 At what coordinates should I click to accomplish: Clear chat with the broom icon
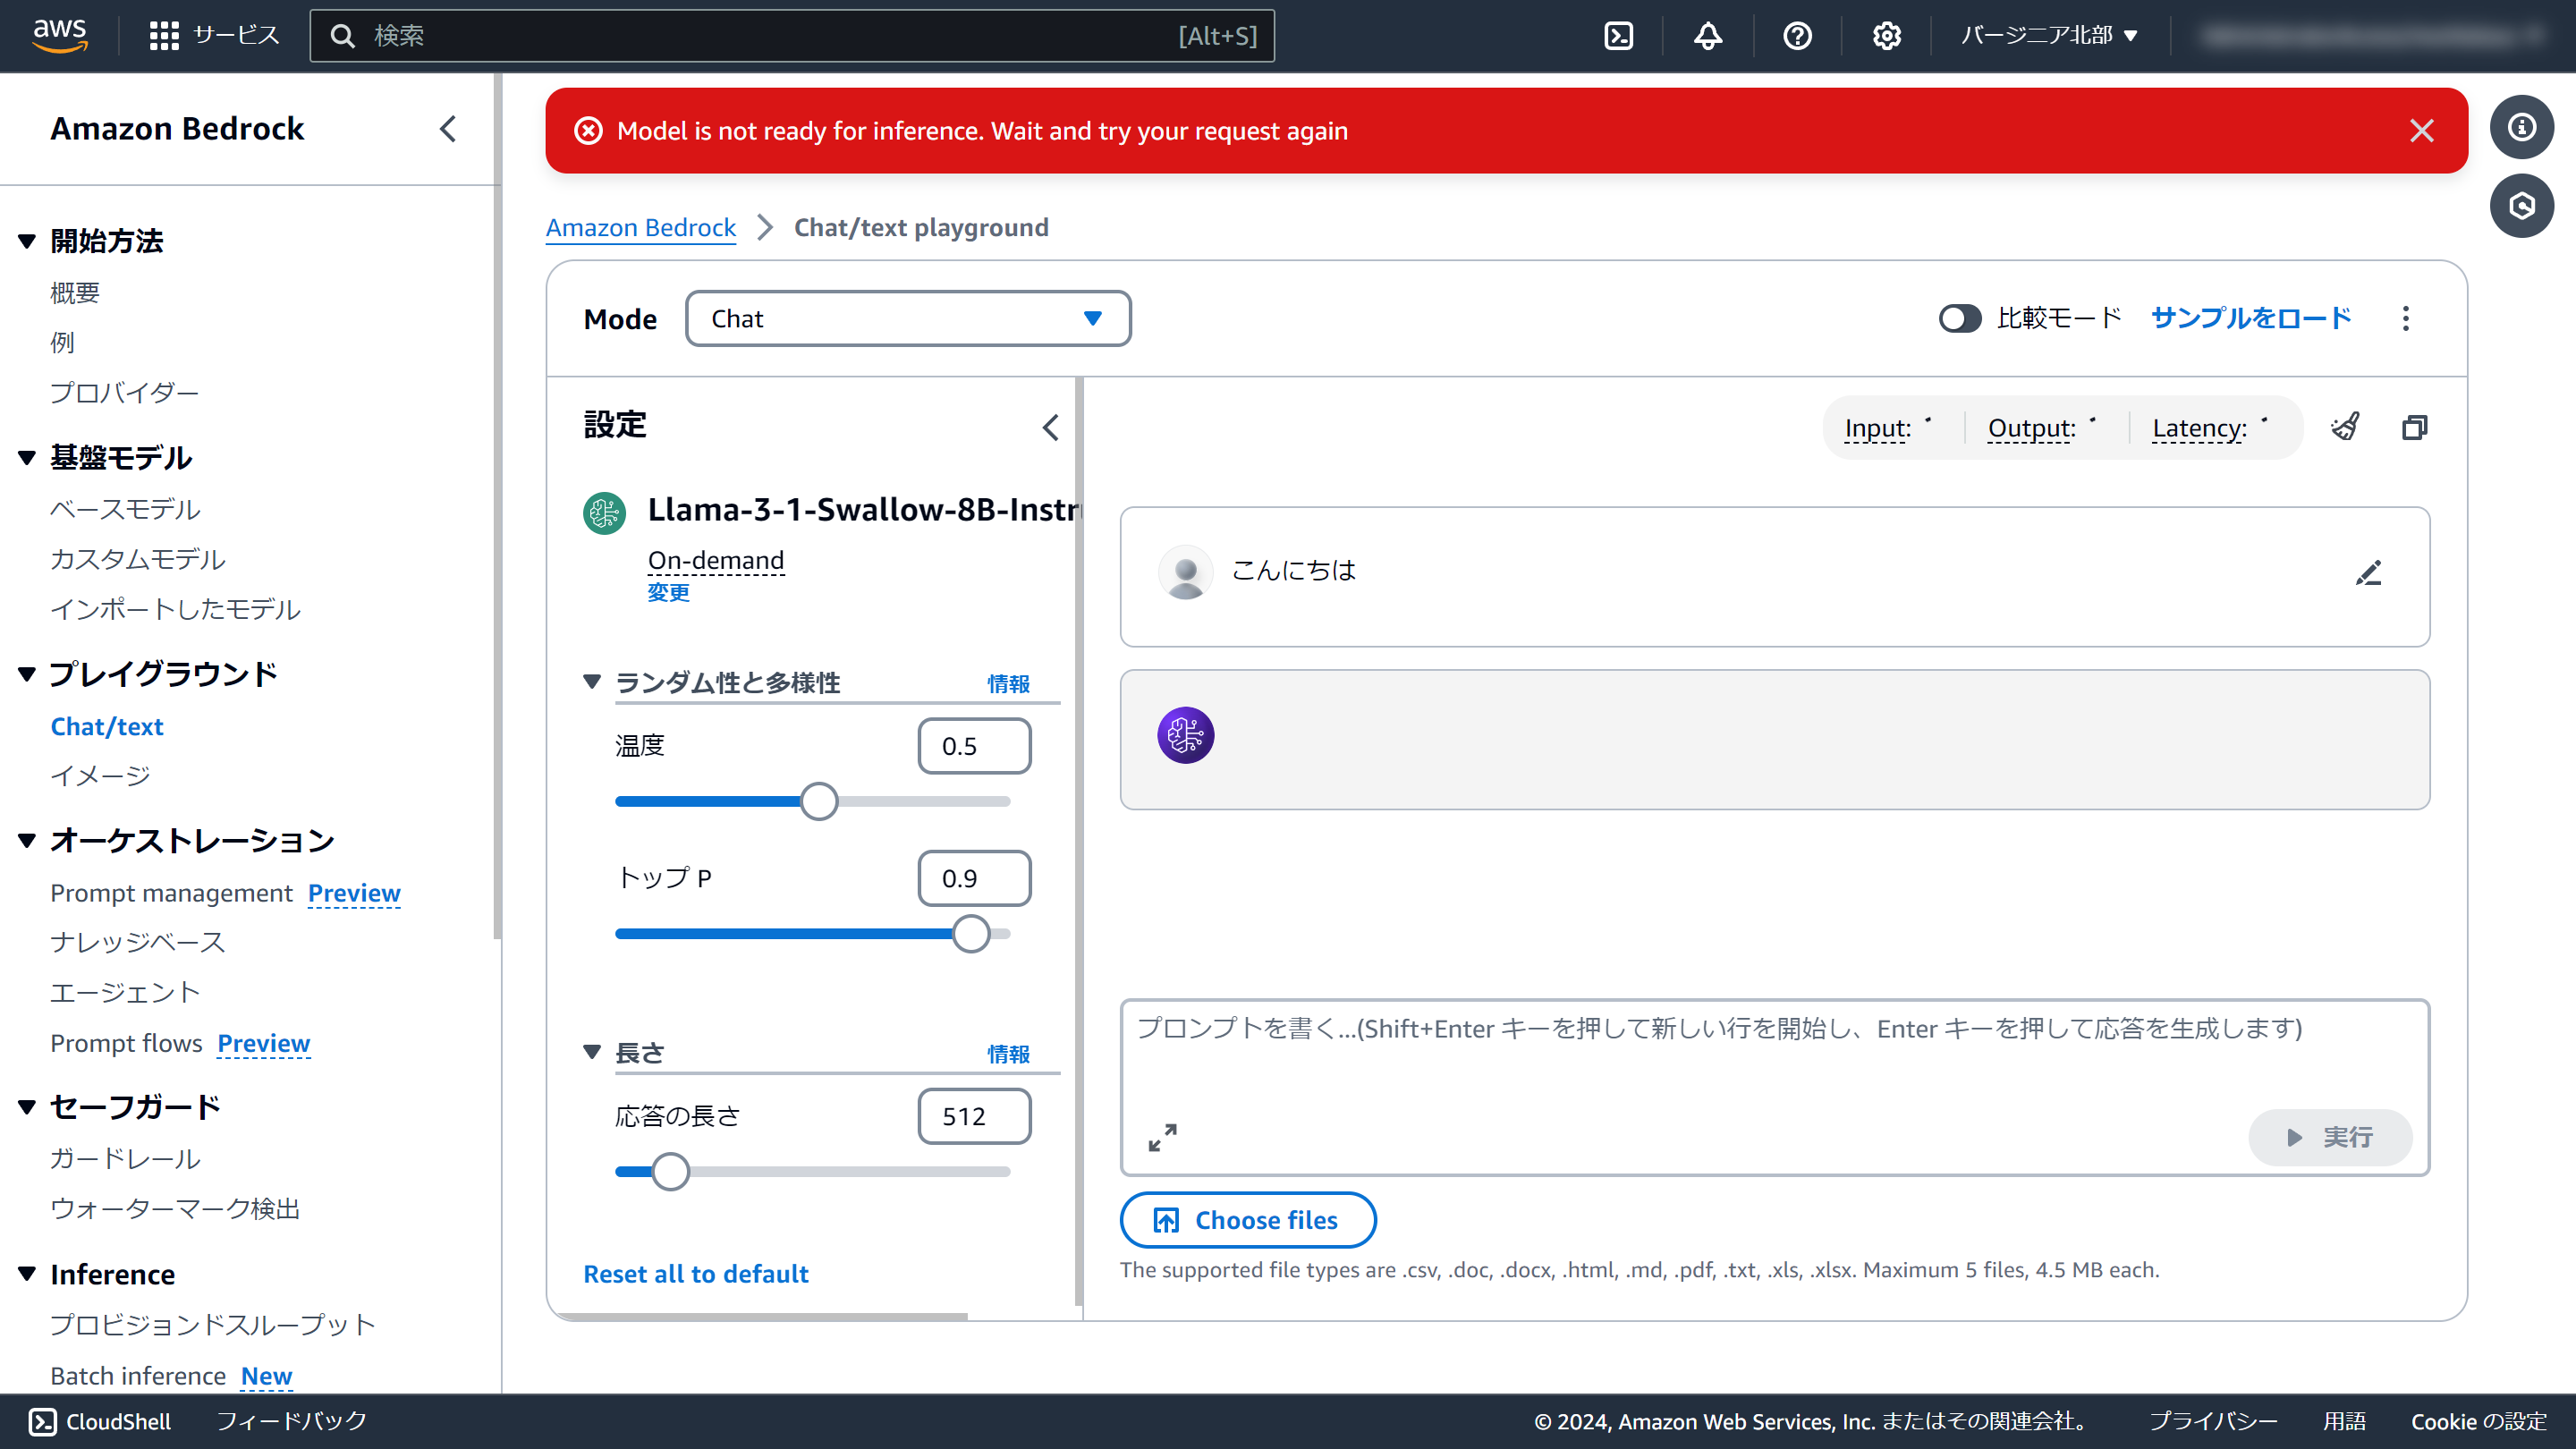[2345, 427]
